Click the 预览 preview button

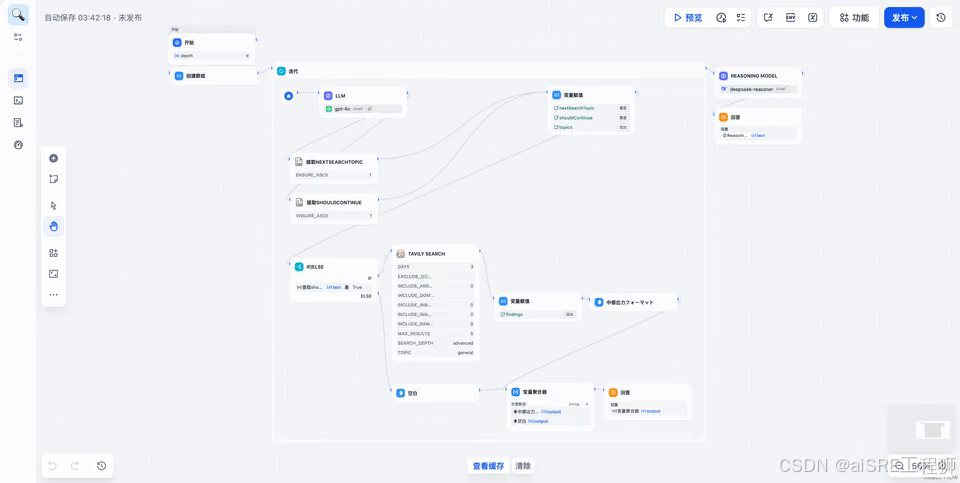(x=688, y=18)
